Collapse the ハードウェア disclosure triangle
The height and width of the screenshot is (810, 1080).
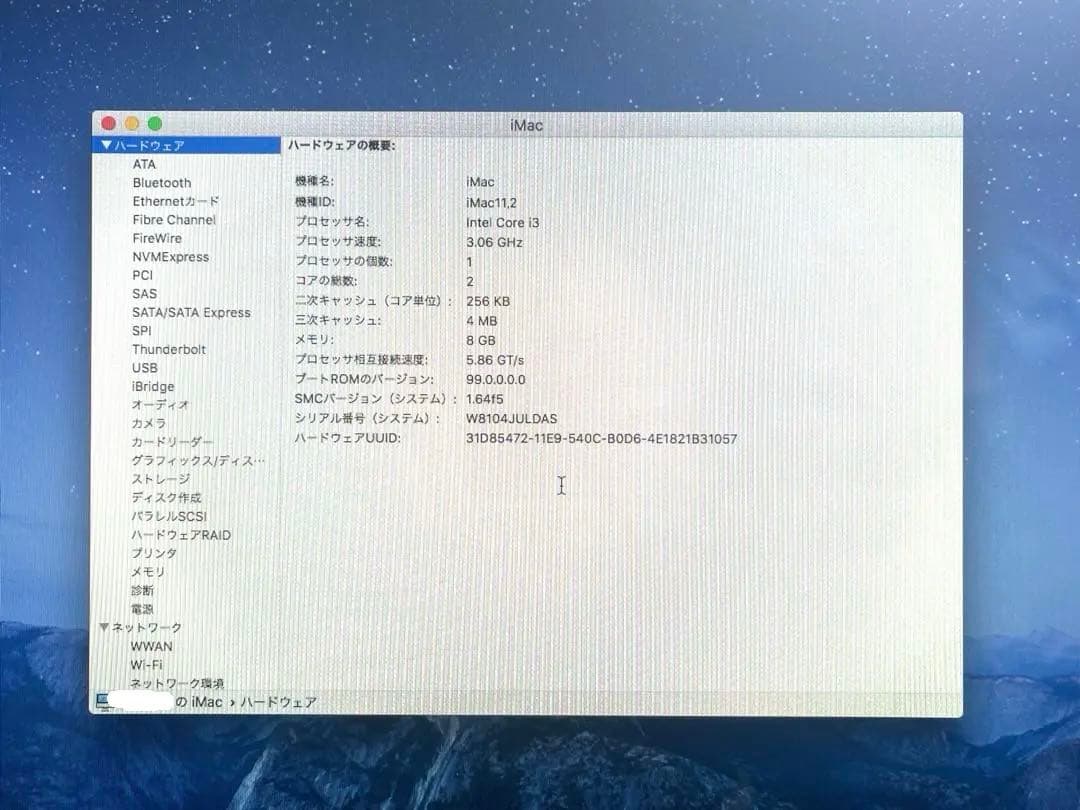(x=105, y=145)
